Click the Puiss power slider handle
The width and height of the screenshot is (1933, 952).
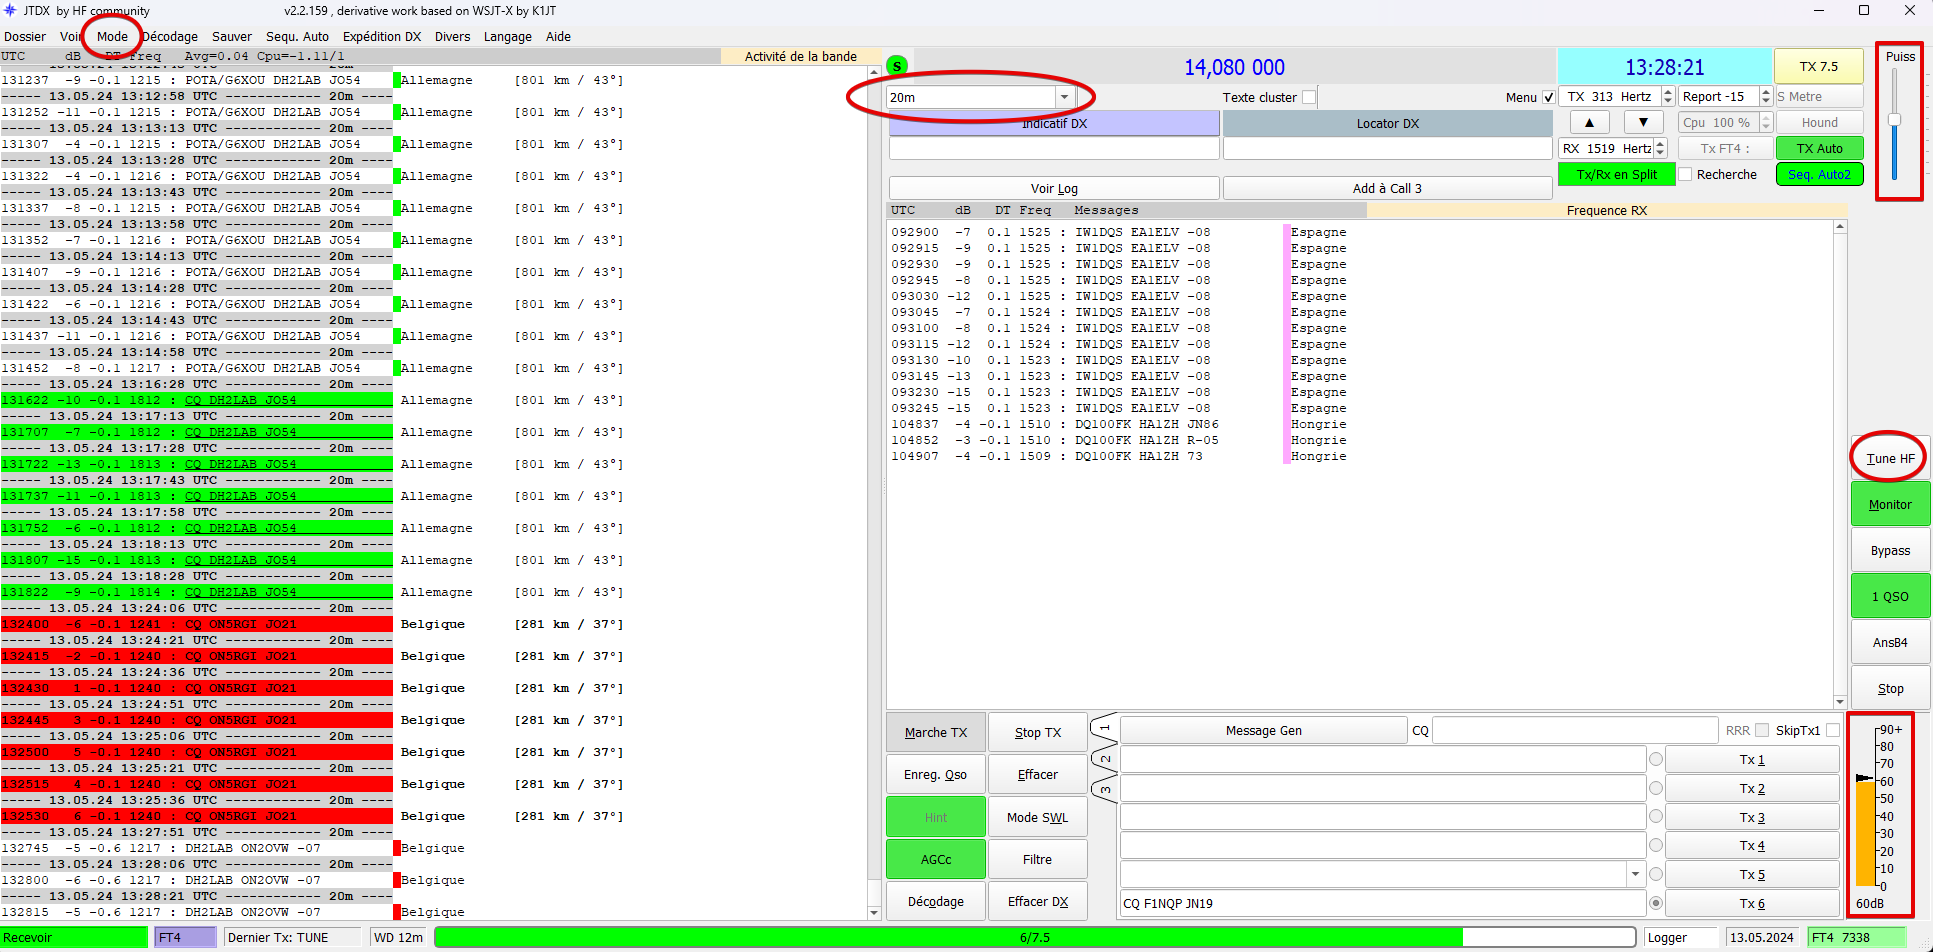coord(1894,120)
